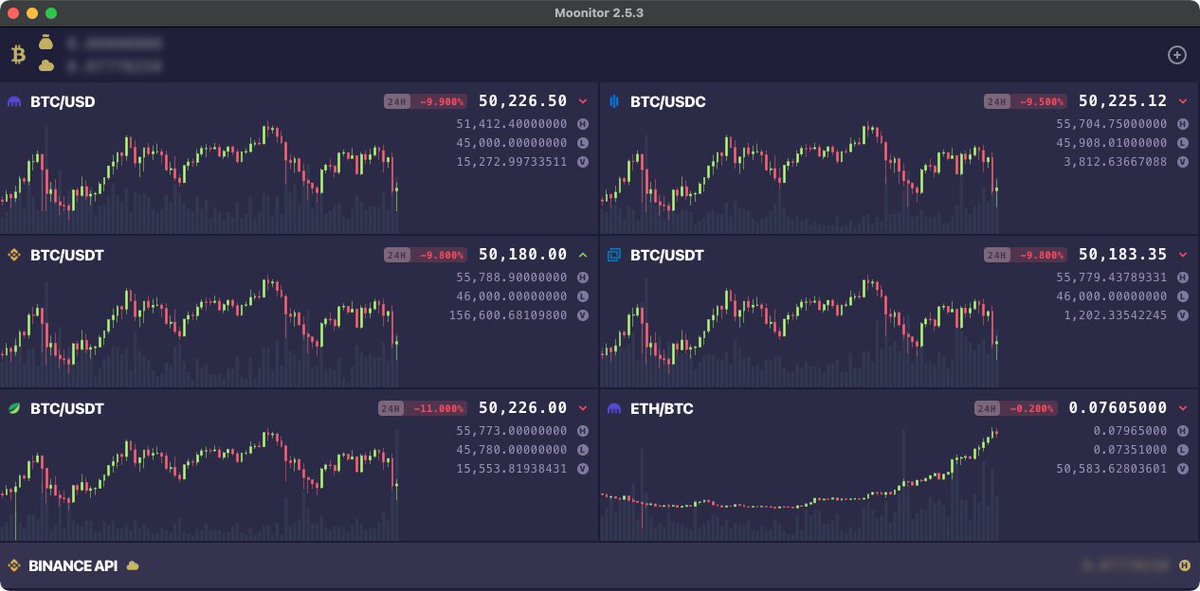Click the 24H badge on the BTC/USDC panel
Image resolution: width=1200 pixels, height=591 pixels.
(x=997, y=102)
